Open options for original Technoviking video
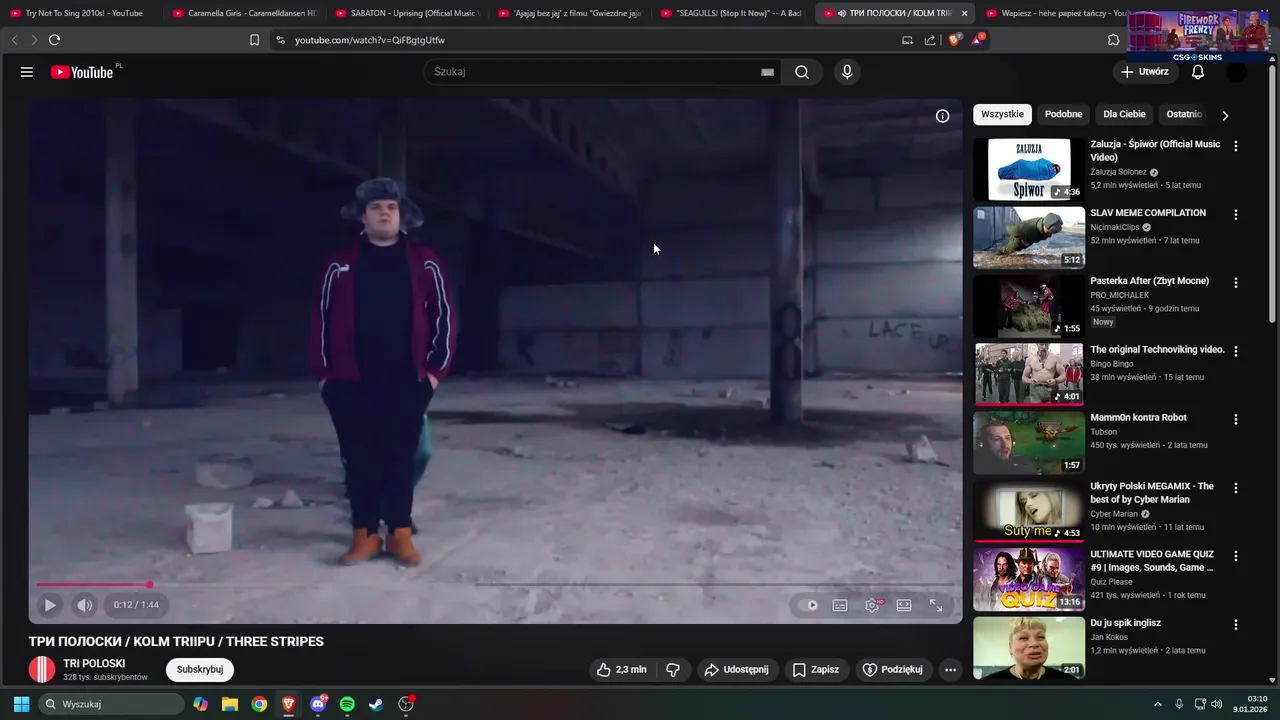This screenshot has height=720, width=1280. (x=1236, y=351)
